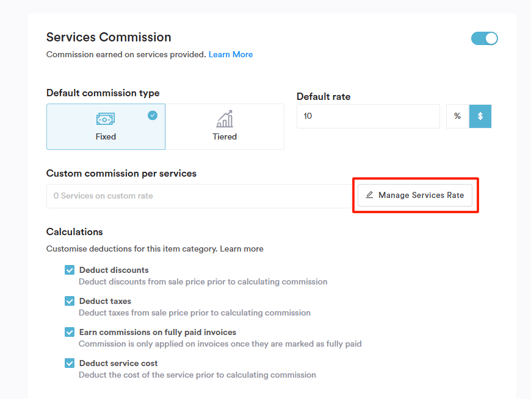This screenshot has width=531, height=399.
Task: Click 'Commission earned on services provided' text
Action: (126, 55)
